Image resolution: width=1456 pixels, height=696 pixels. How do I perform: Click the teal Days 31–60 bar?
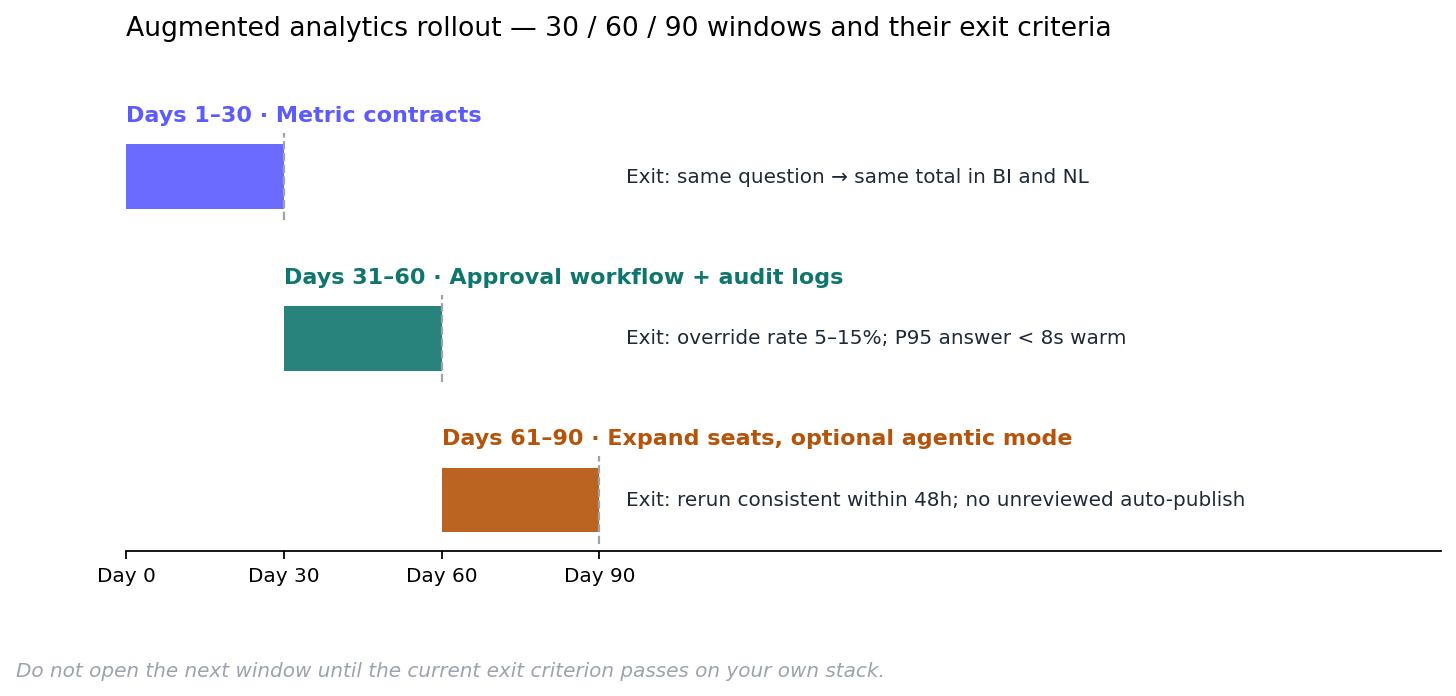(363, 338)
